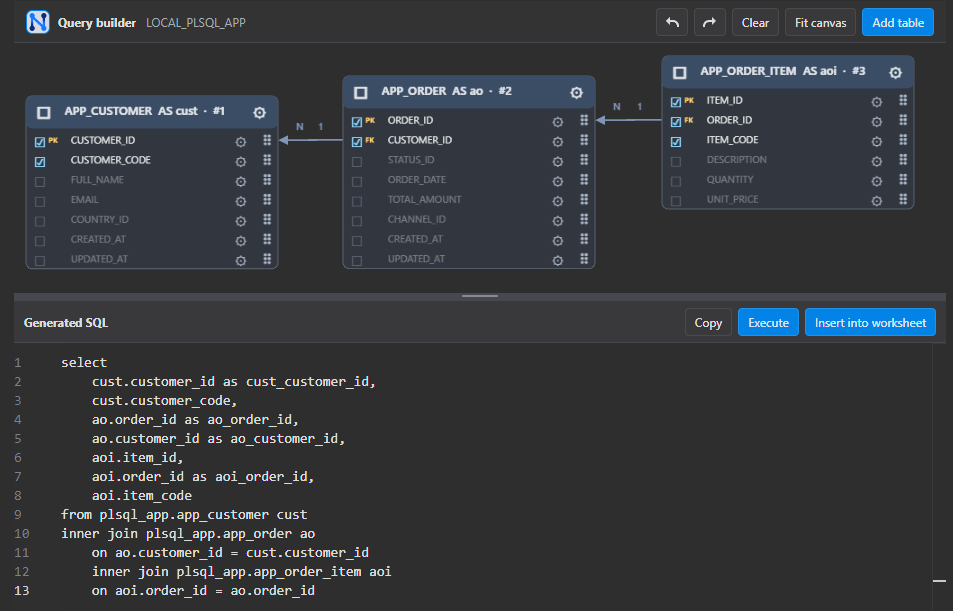
Task: Click the Fit canvas button
Action: (x=820, y=22)
